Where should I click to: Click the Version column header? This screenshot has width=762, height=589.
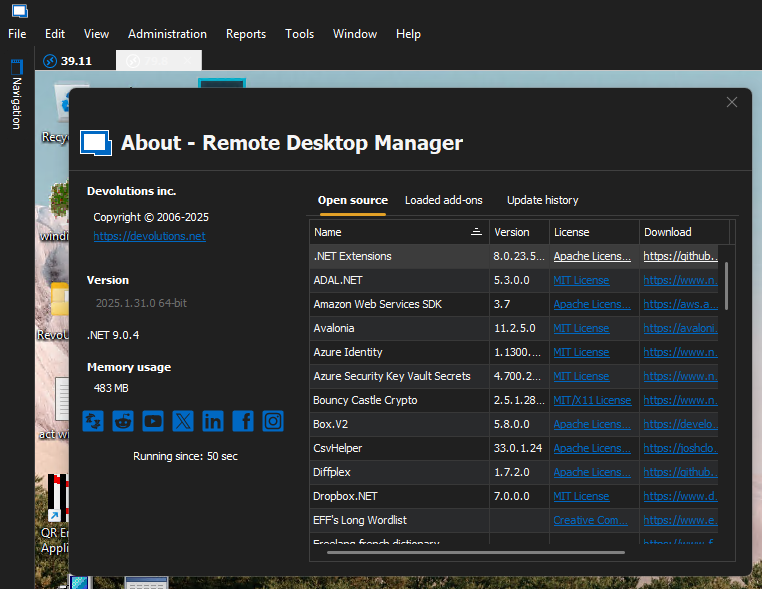click(519, 232)
